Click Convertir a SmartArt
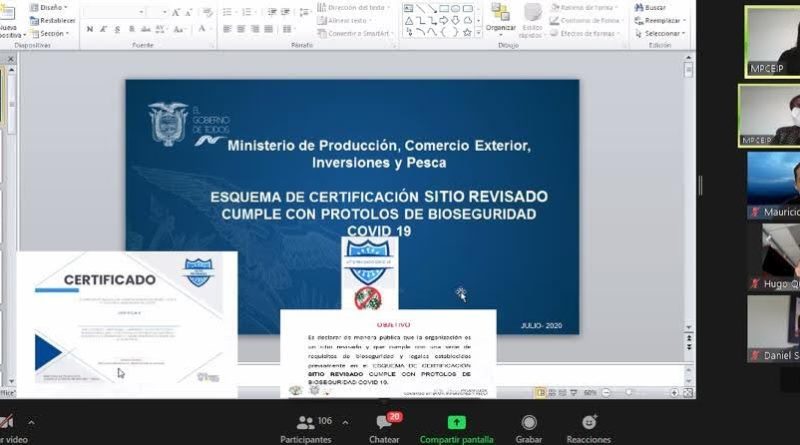800x445 pixels. [356, 33]
